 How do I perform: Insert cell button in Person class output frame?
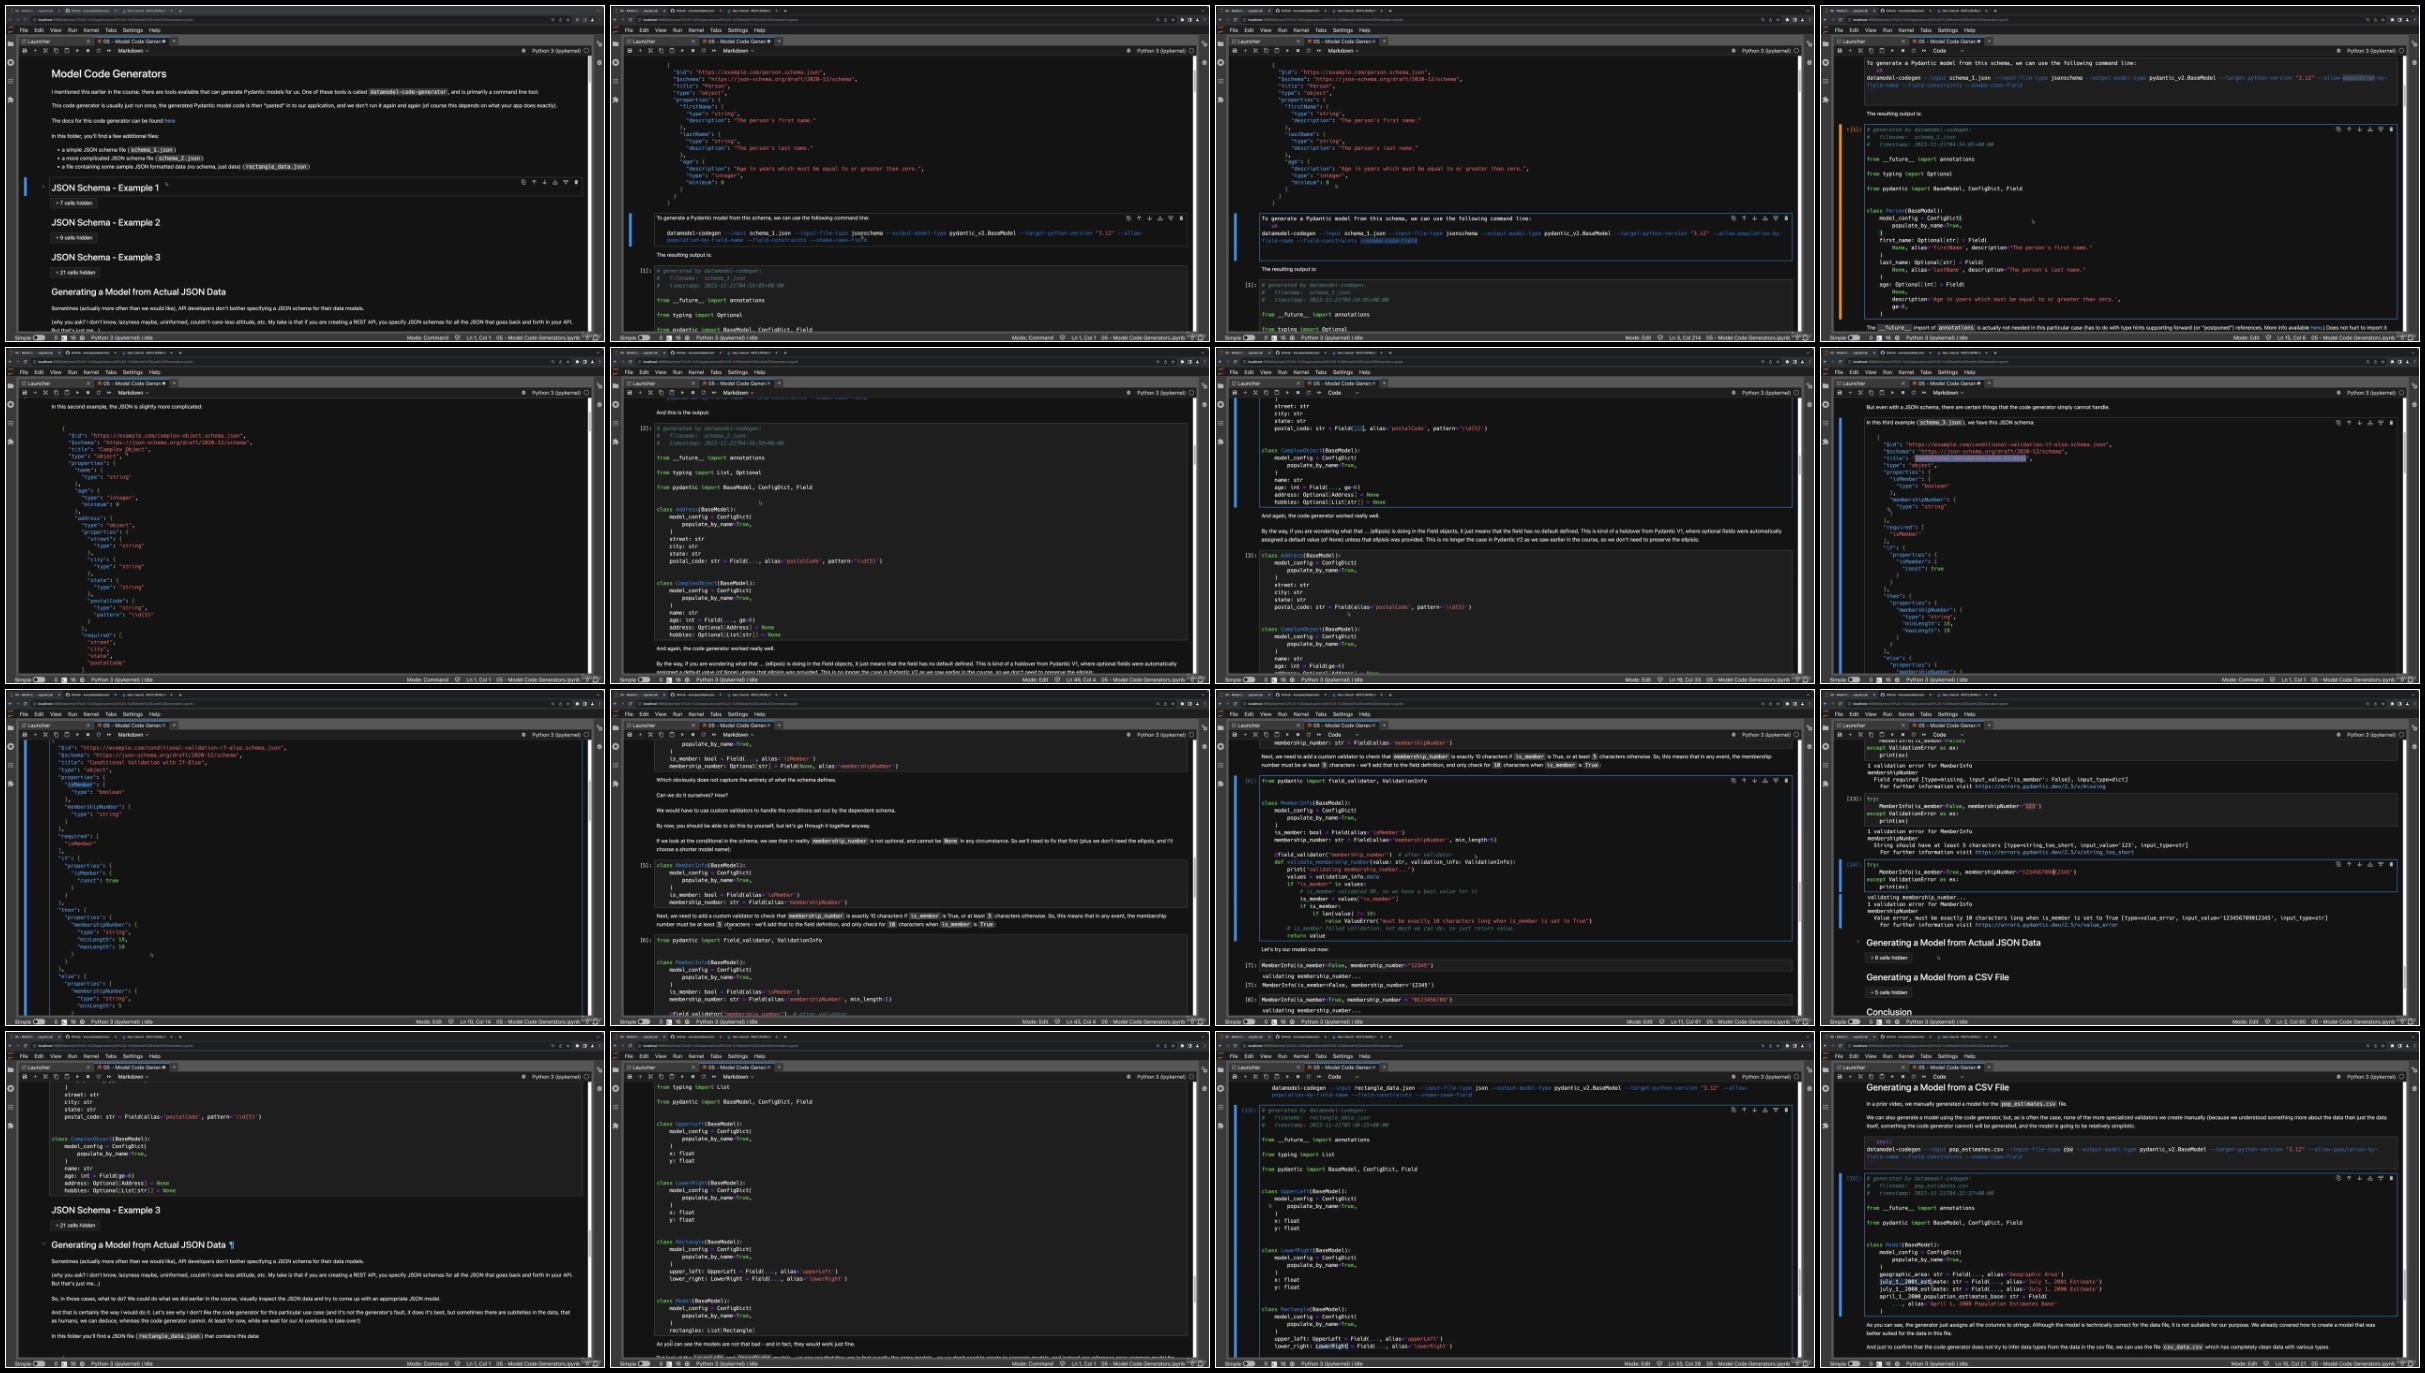point(1850,51)
